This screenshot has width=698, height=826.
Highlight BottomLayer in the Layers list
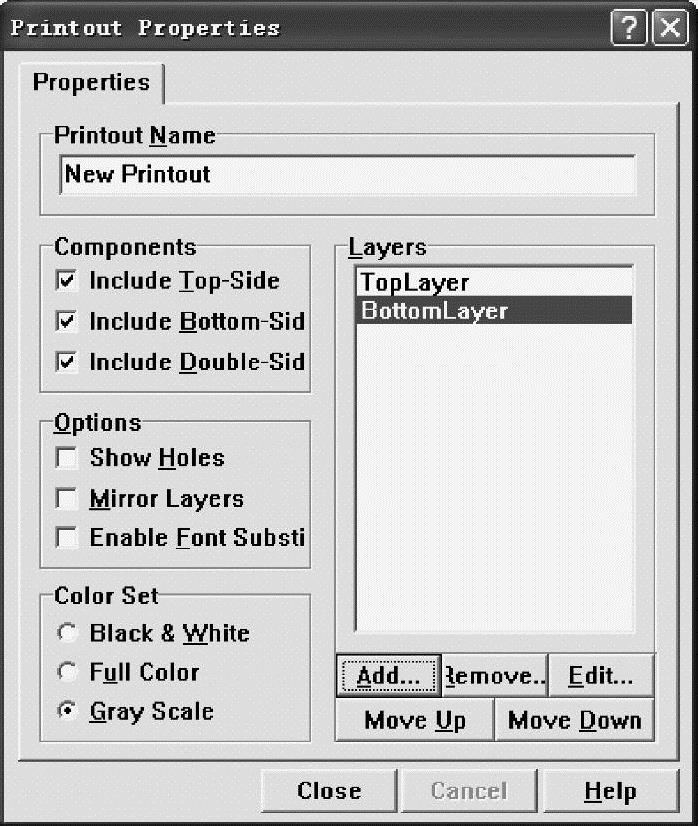click(x=434, y=311)
